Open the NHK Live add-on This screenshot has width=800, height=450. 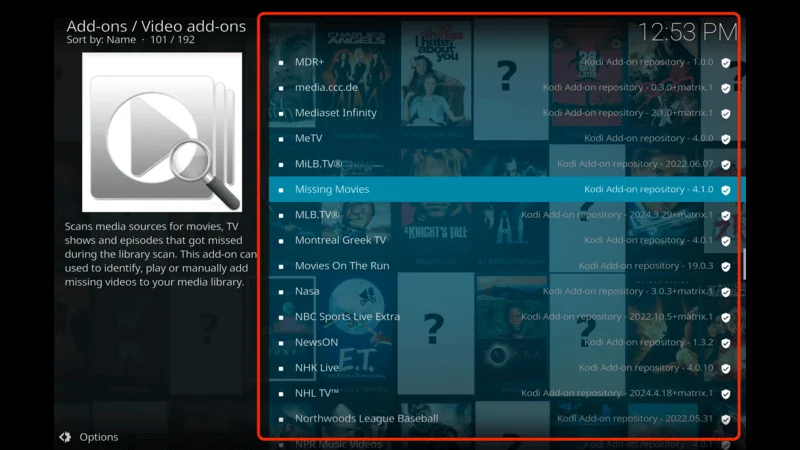(507, 368)
